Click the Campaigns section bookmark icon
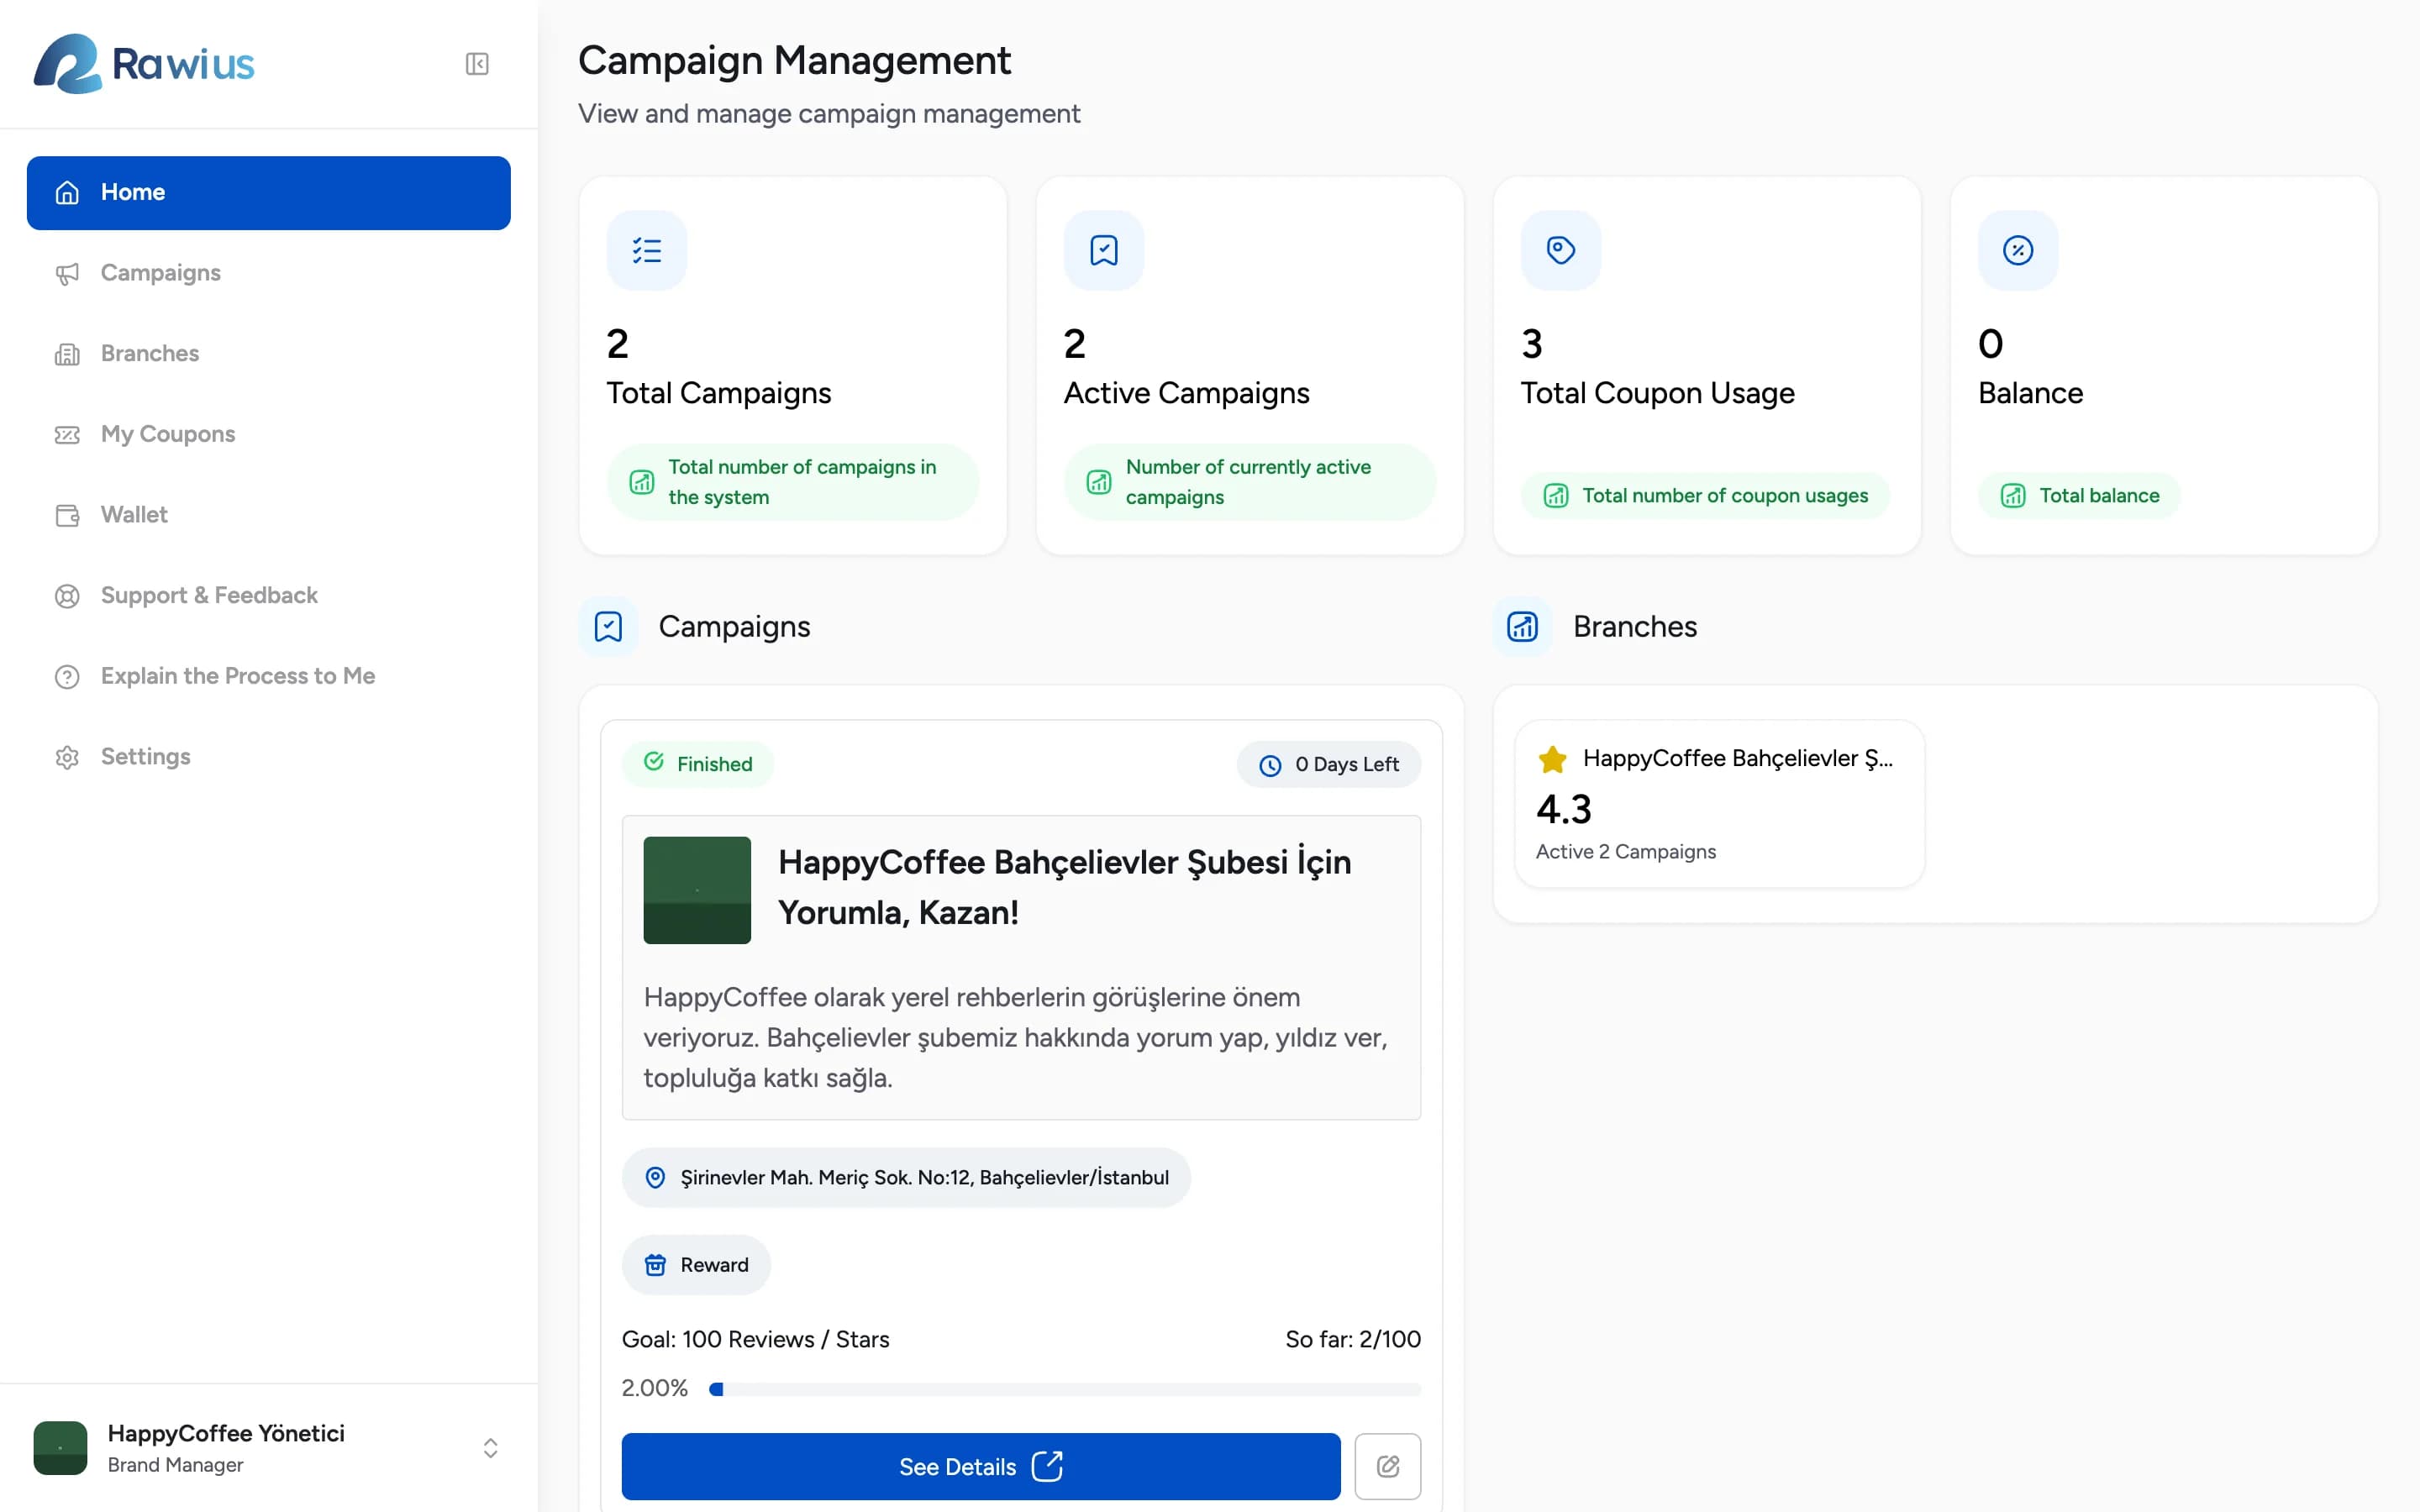 (608, 627)
